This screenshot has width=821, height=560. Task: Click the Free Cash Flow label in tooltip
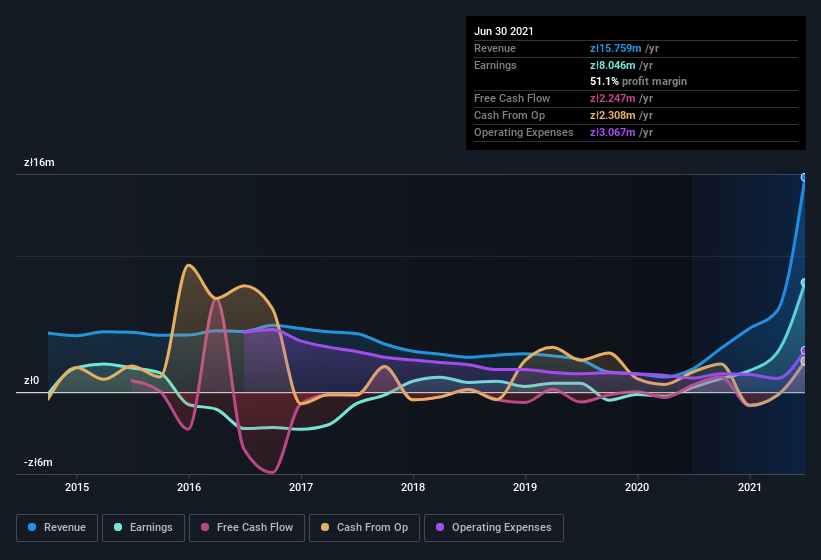coord(512,98)
